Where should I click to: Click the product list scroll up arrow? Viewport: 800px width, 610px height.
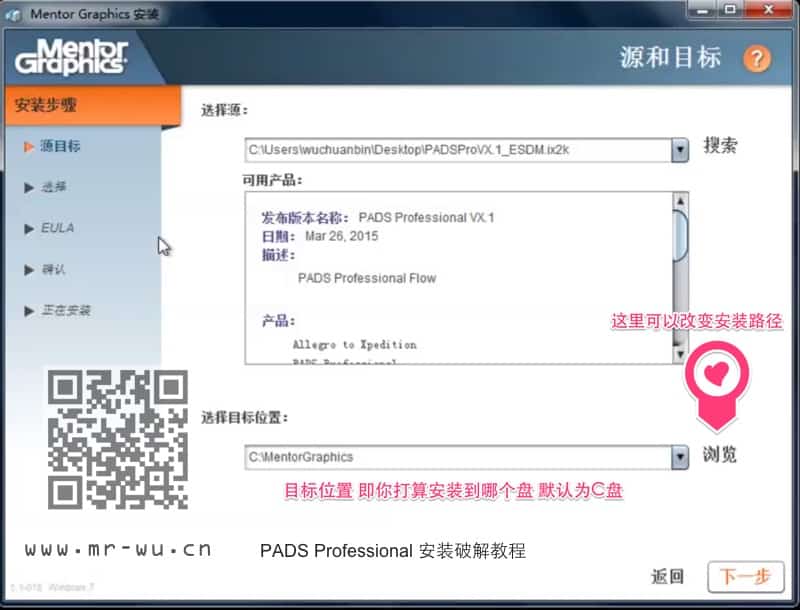tap(680, 201)
